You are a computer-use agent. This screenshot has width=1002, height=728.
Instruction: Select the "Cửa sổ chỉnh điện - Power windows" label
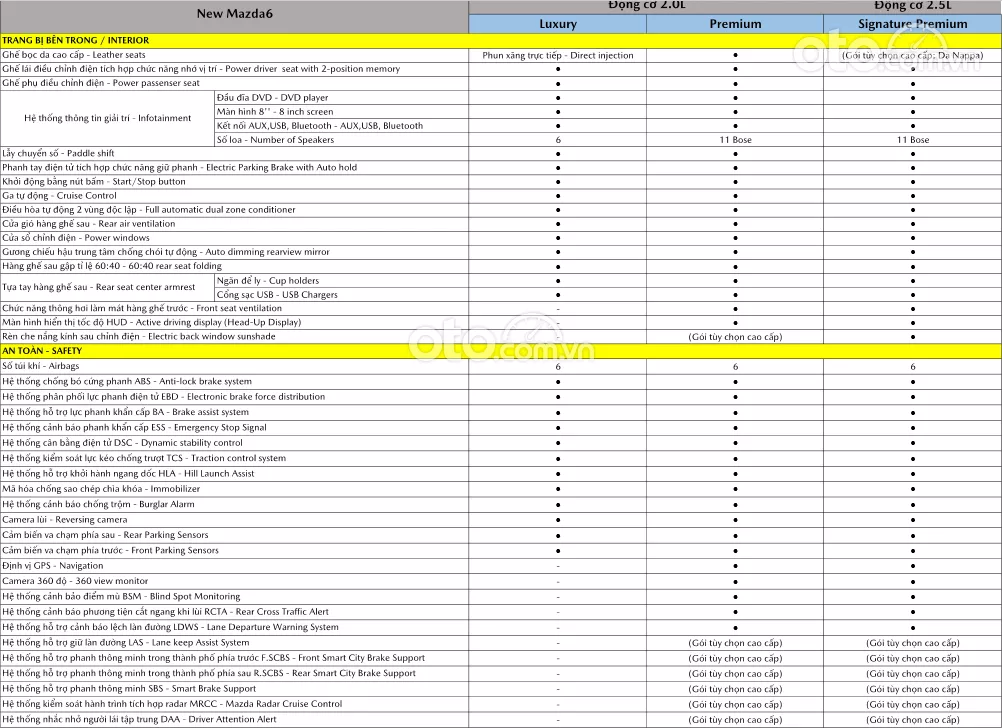point(75,238)
